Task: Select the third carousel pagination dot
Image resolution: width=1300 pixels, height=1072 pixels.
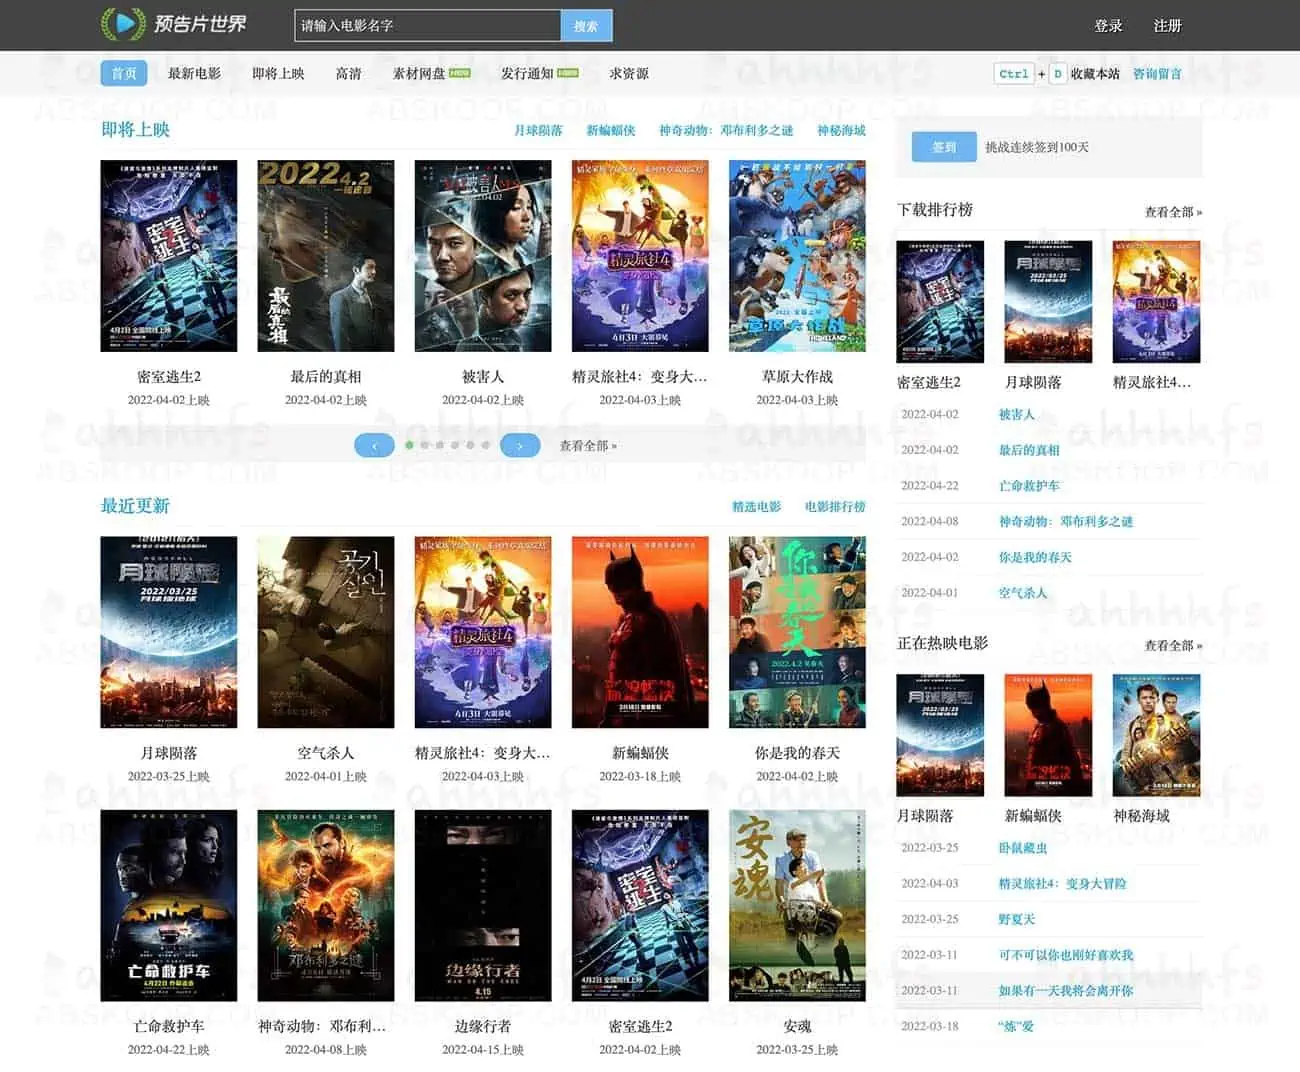Action: click(440, 445)
